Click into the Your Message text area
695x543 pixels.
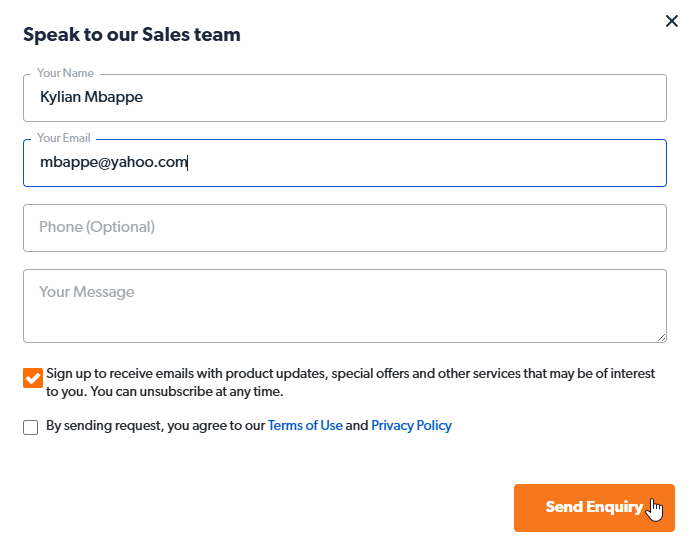pos(345,306)
